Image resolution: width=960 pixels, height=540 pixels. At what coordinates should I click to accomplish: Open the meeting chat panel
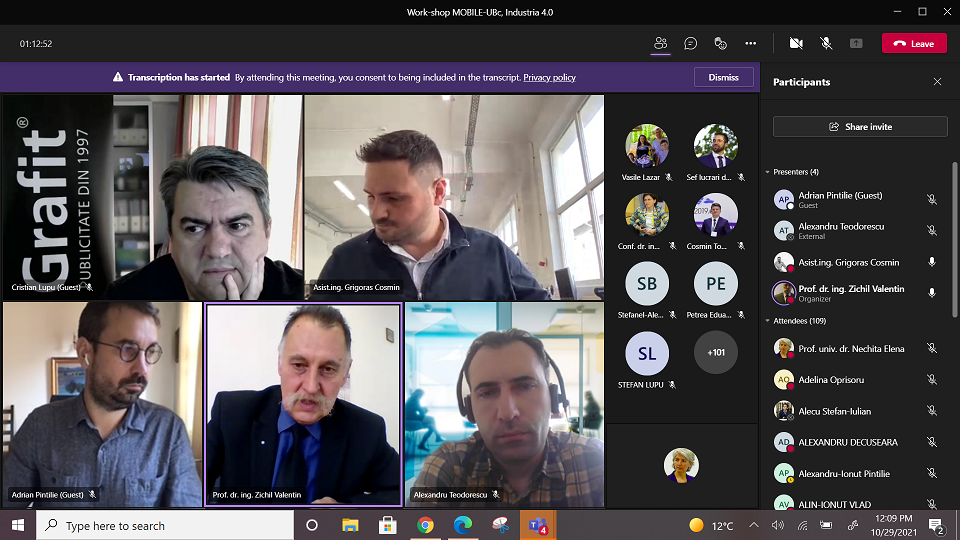691,43
